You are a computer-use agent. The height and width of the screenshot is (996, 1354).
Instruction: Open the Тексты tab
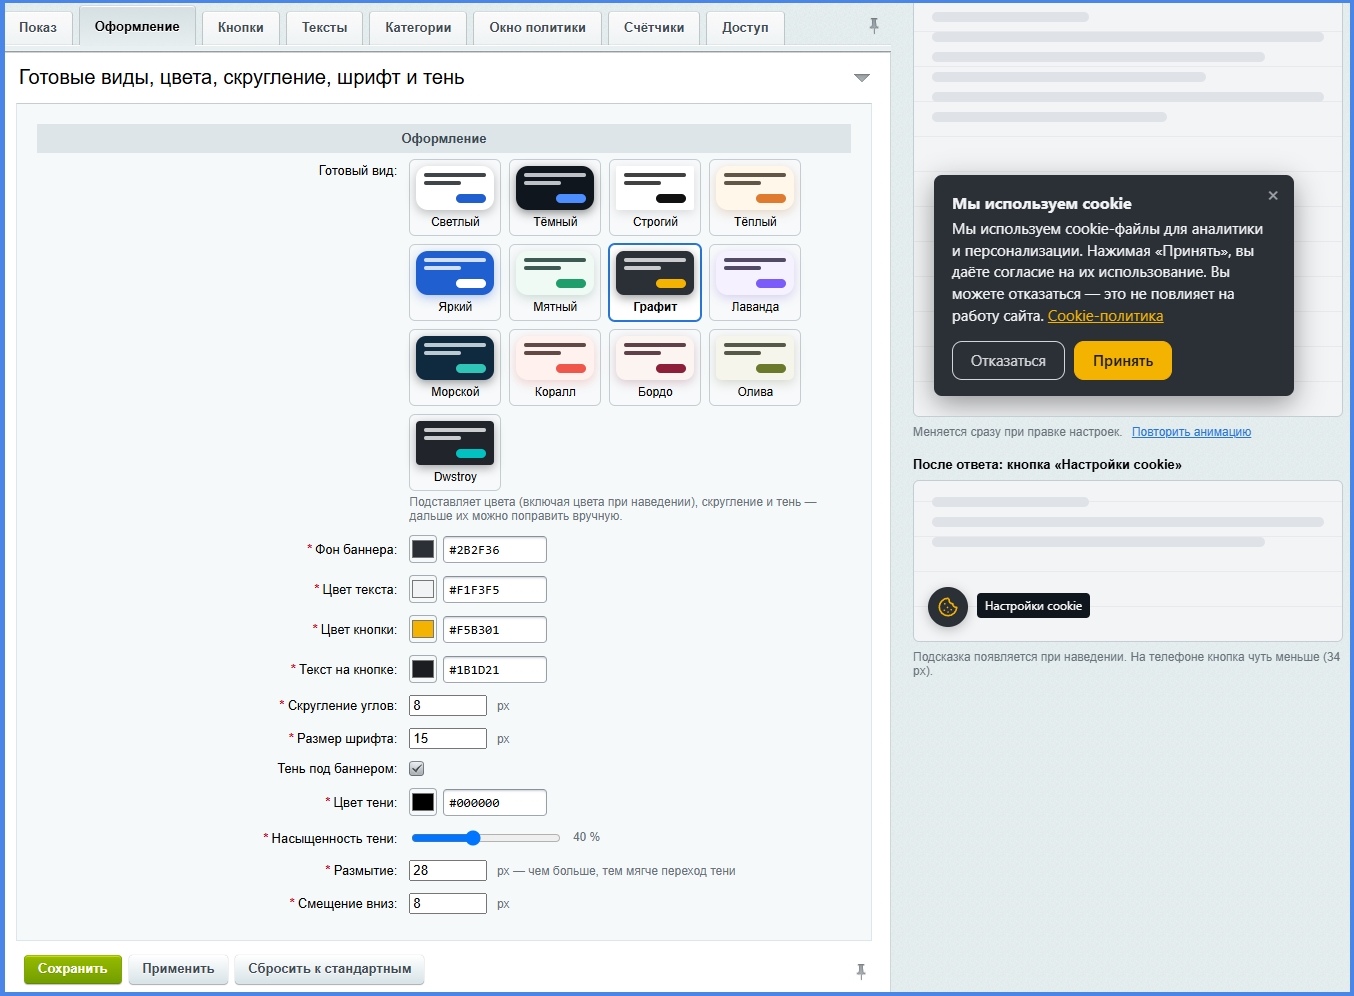point(325,27)
